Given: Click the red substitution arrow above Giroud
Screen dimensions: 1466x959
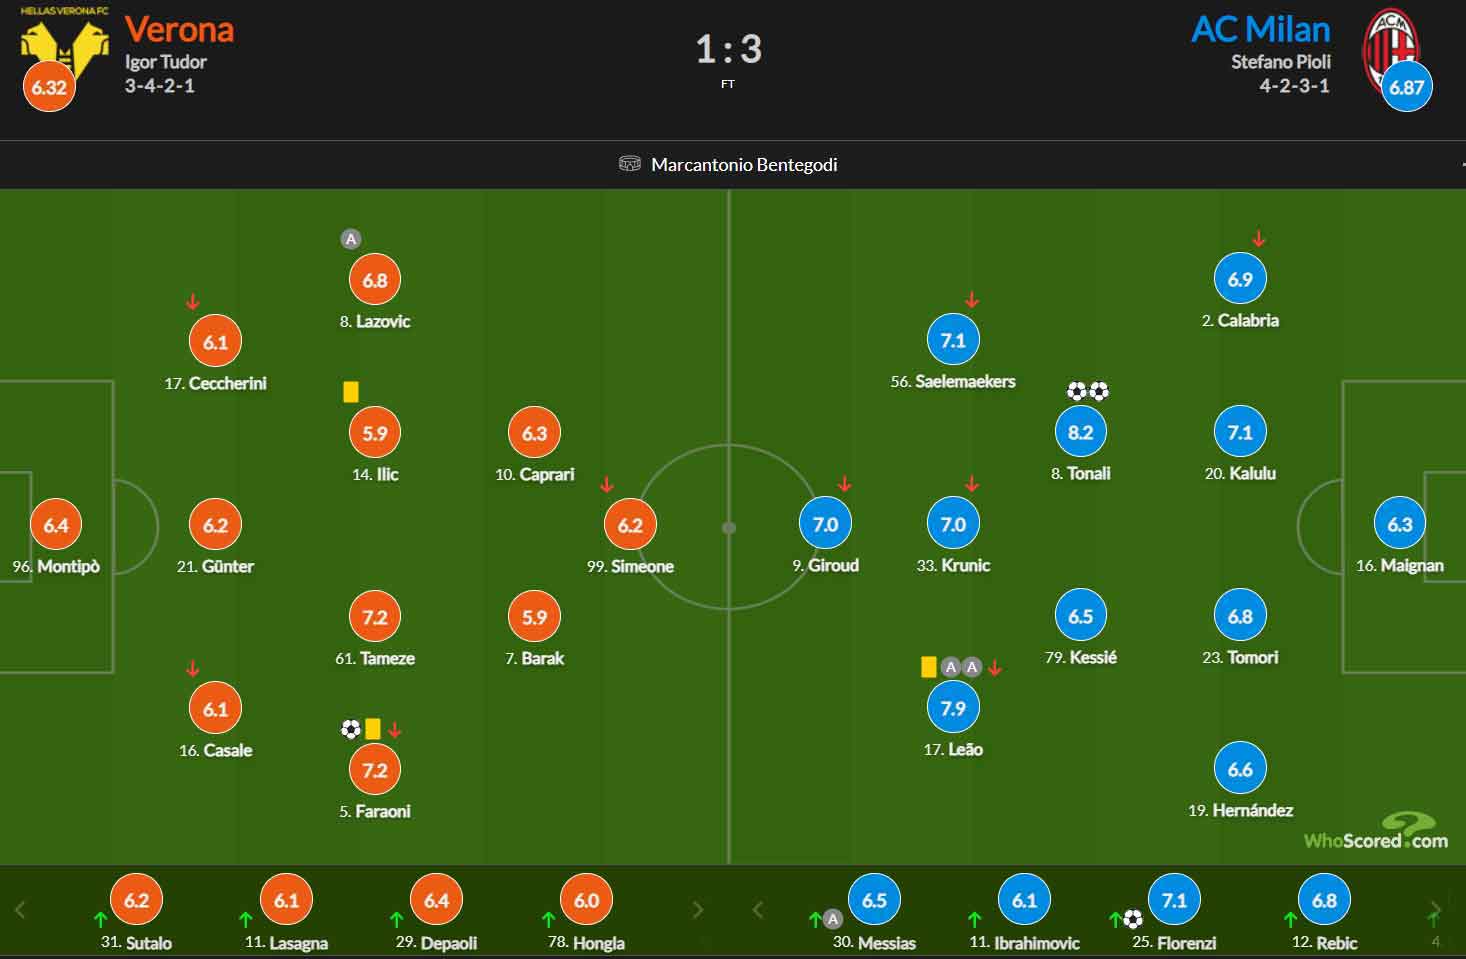Looking at the screenshot, I should pos(845,485).
